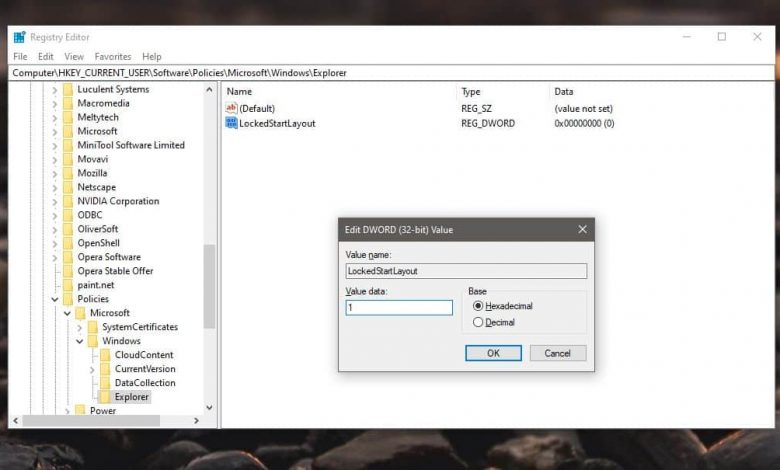
Task: Collapse the Policies key
Action: (55, 299)
